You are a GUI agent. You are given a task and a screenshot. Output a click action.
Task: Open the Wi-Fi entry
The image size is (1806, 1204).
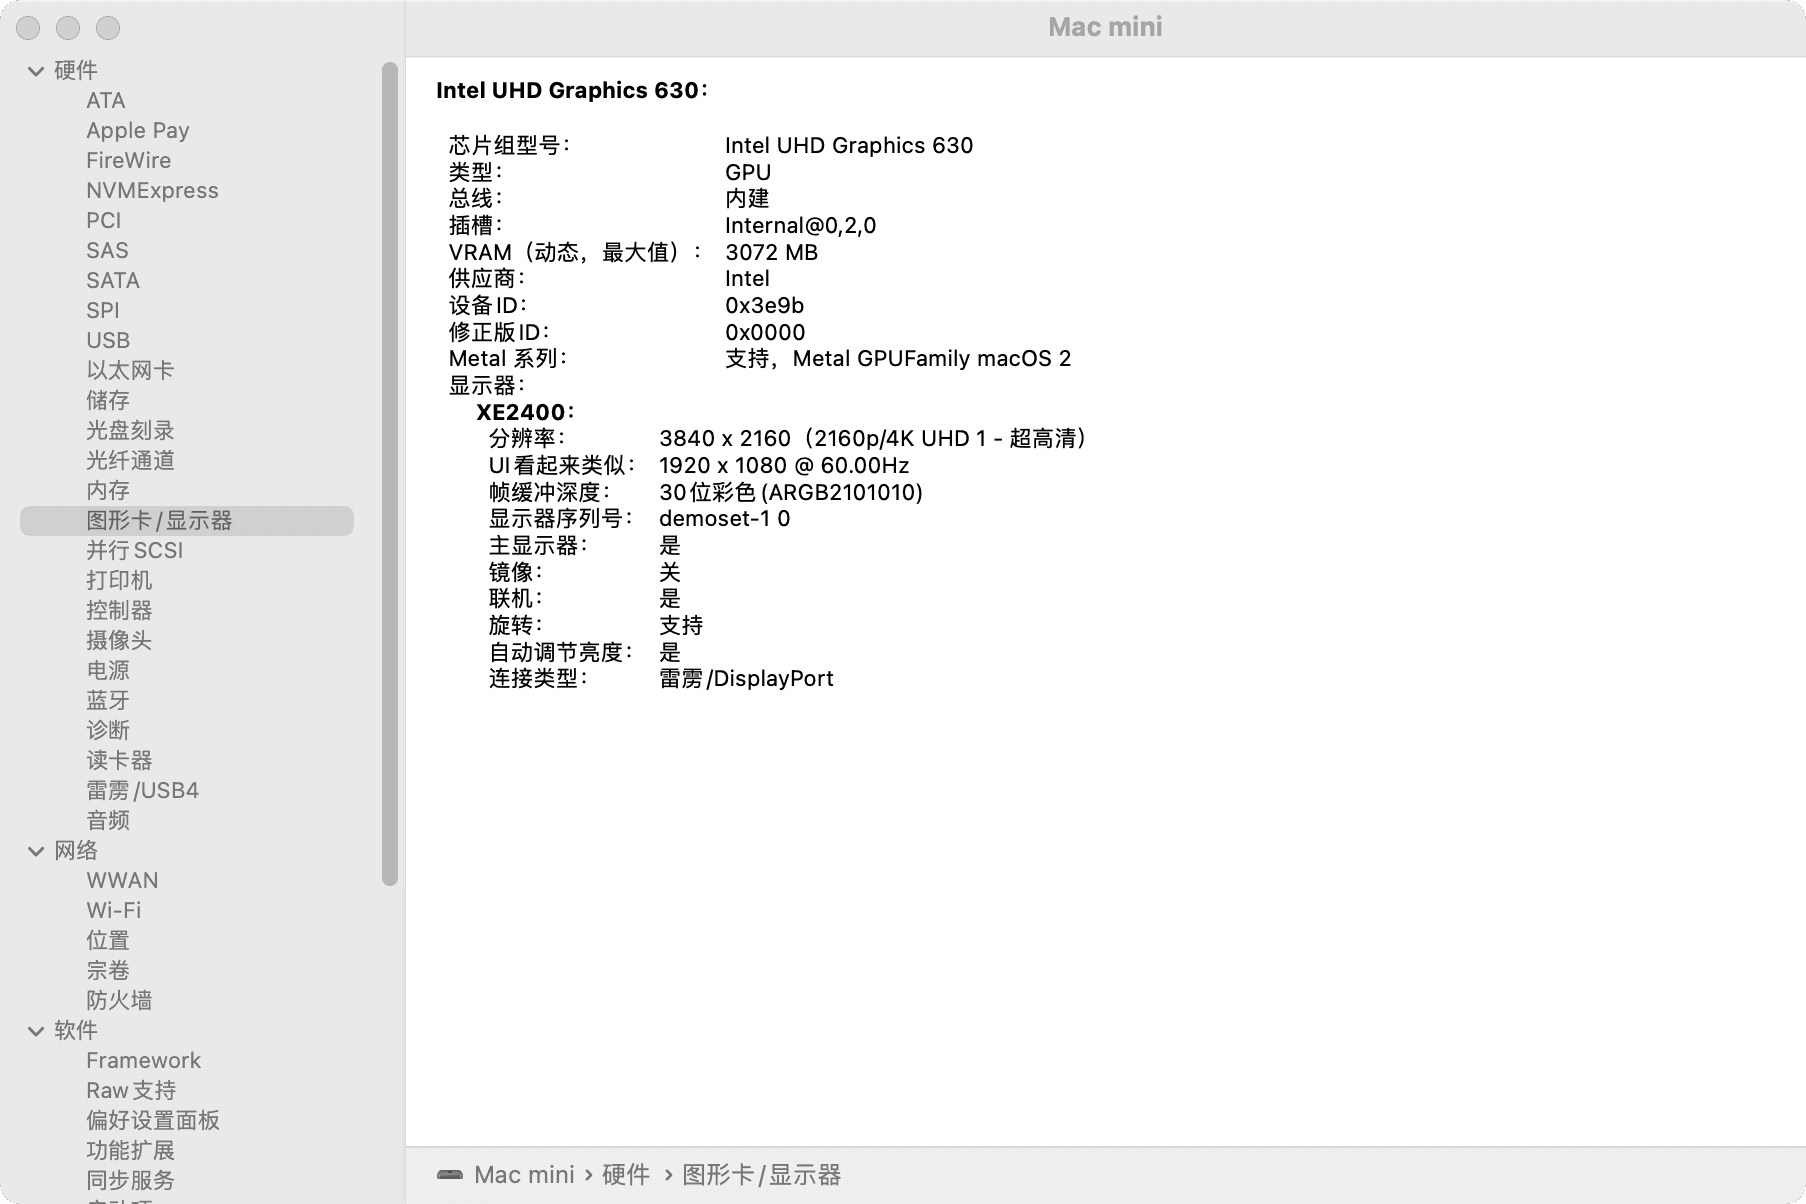click(114, 911)
